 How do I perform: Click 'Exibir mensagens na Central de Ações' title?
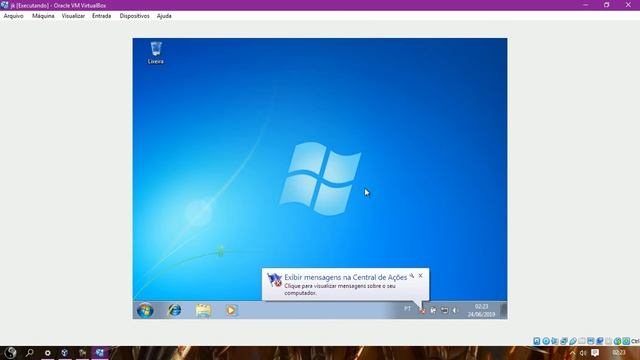click(x=345, y=277)
